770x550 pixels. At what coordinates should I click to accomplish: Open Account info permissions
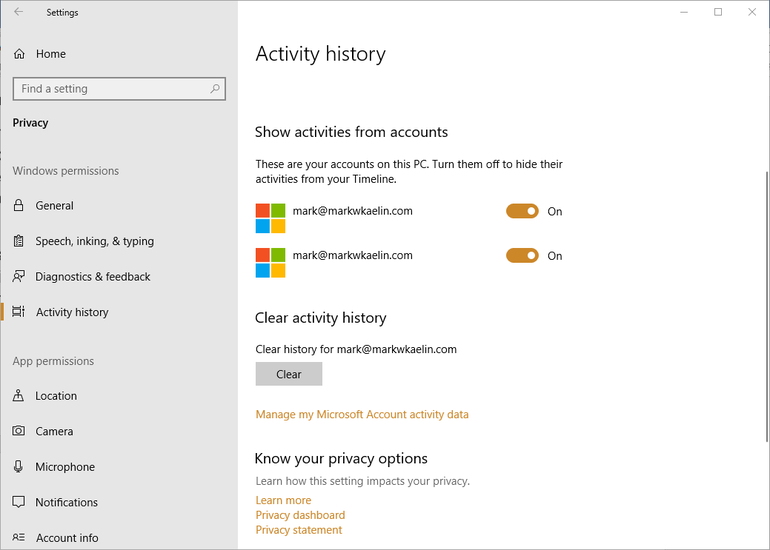click(x=67, y=538)
